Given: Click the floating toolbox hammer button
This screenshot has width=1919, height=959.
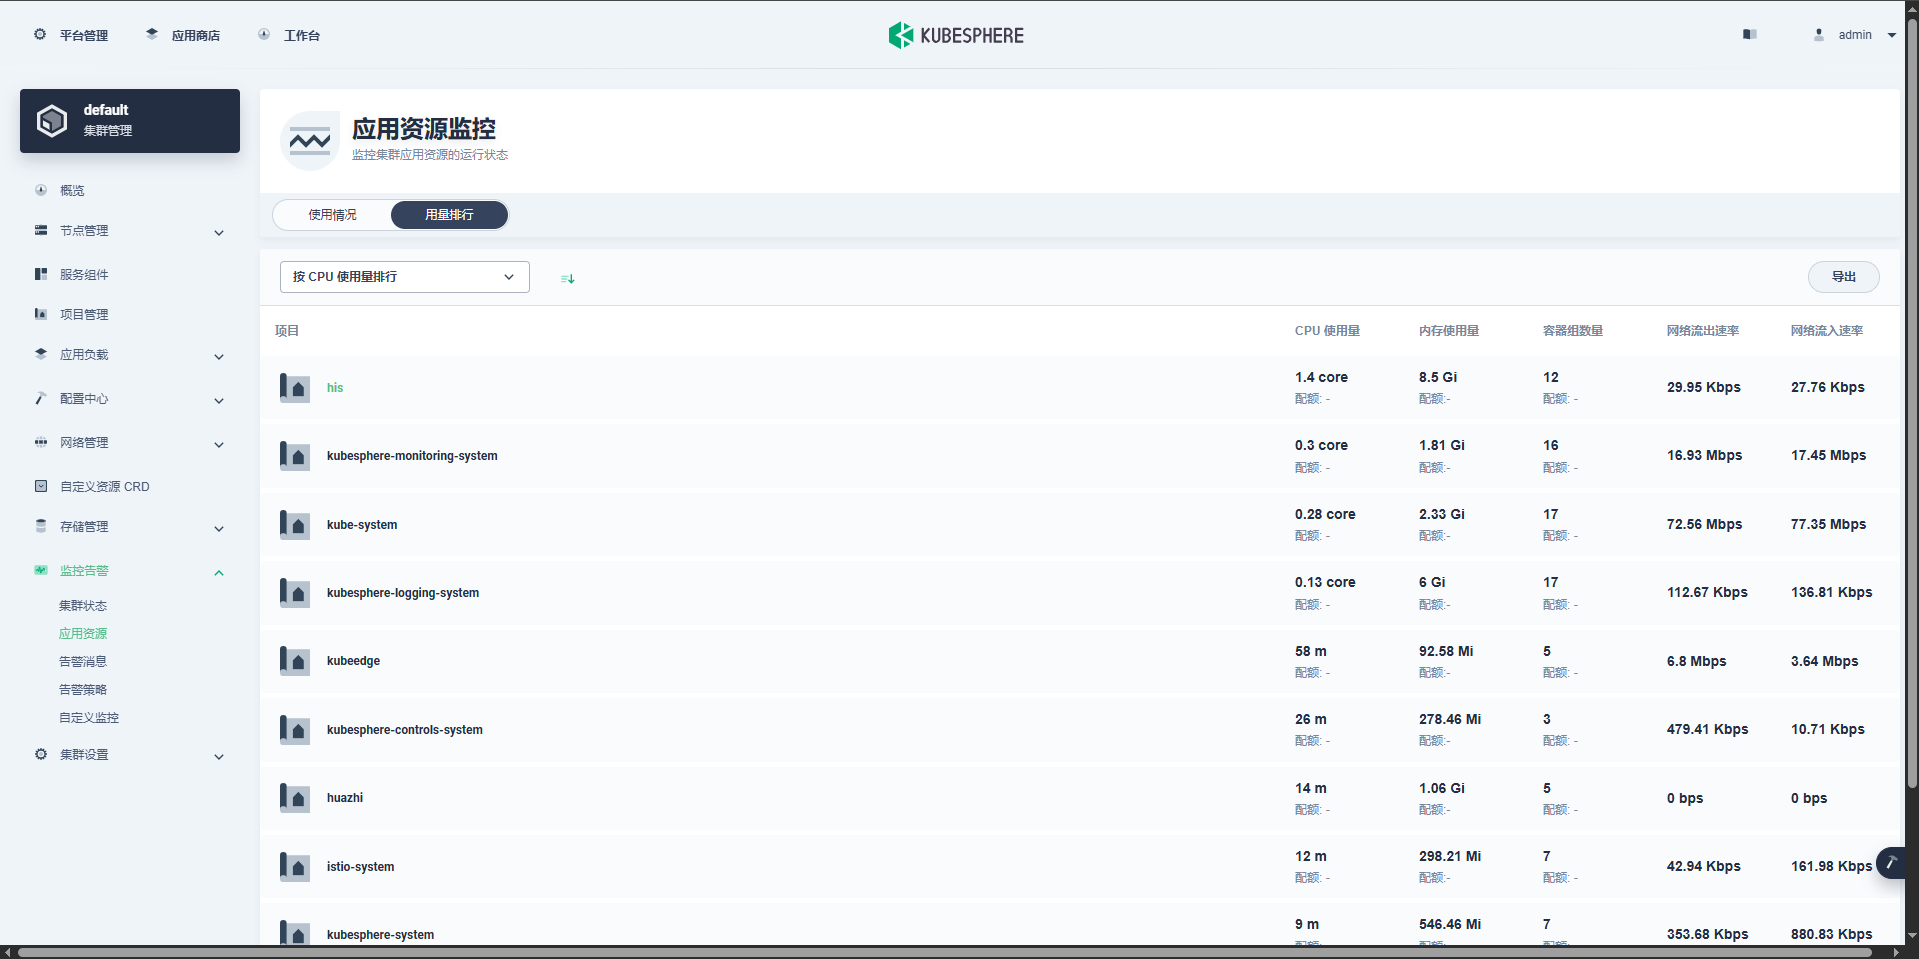Looking at the screenshot, I should pyautogui.click(x=1891, y=862).
